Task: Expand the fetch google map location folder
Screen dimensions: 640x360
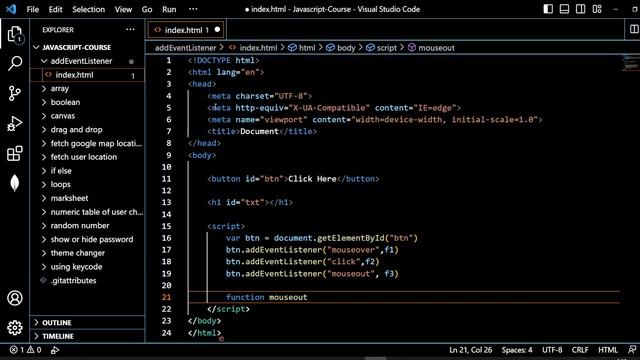Action: point(87,143)
